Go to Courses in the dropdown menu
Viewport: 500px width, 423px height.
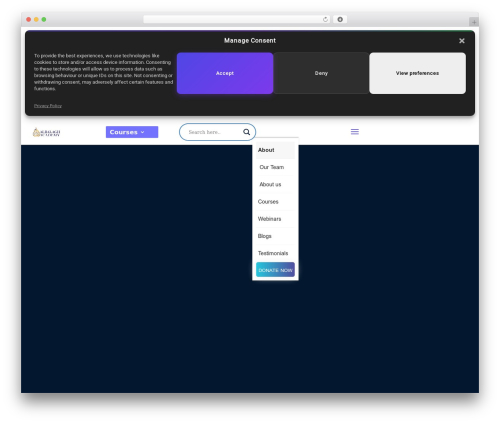click(x=275, y=202)
